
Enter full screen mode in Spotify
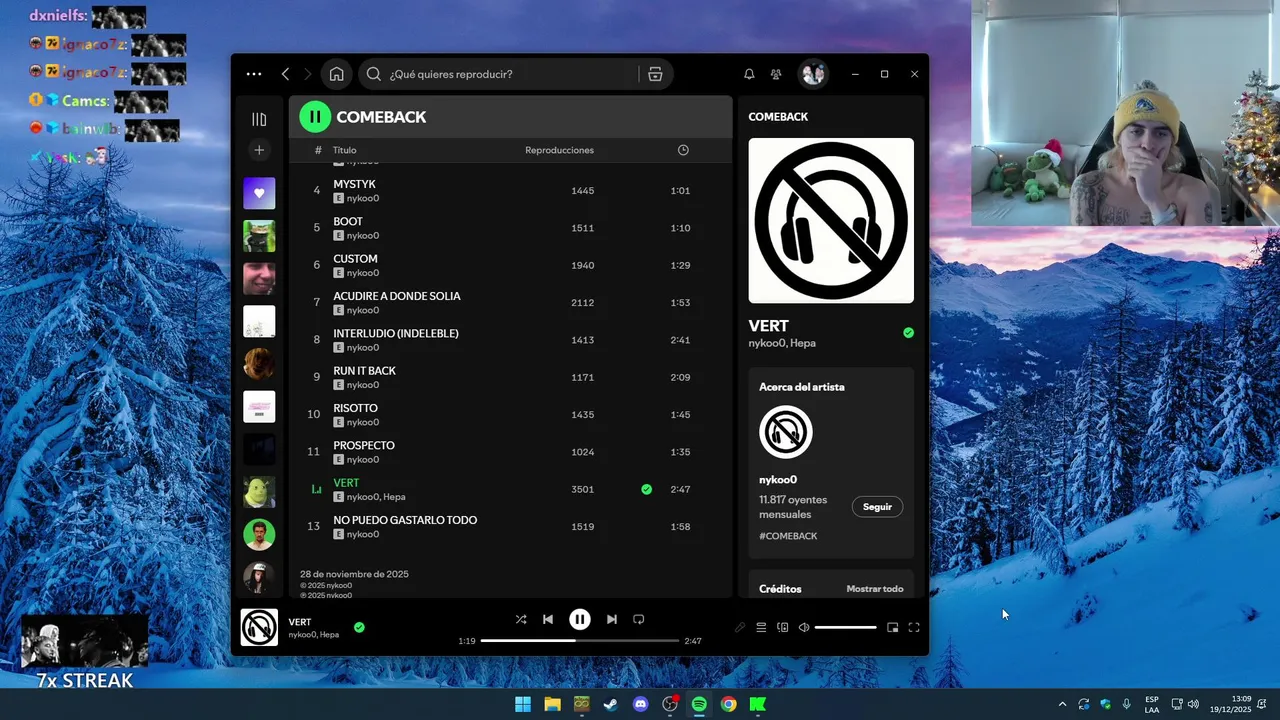914,627
